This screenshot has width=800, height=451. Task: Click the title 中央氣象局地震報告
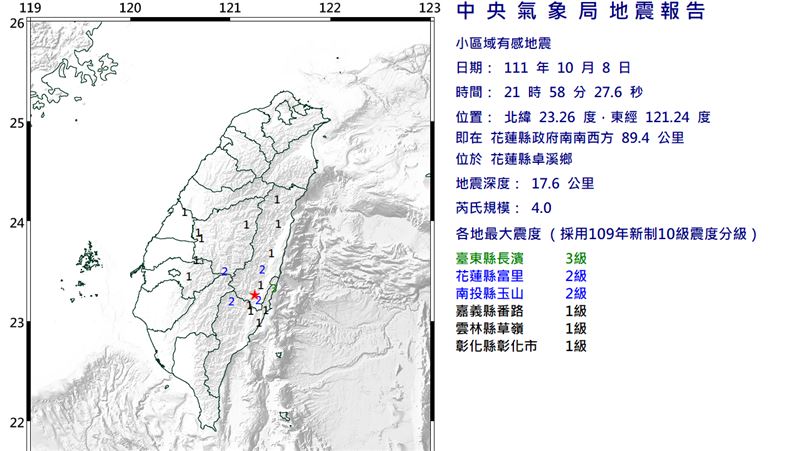pyautogui.click(x=581, y=11)
